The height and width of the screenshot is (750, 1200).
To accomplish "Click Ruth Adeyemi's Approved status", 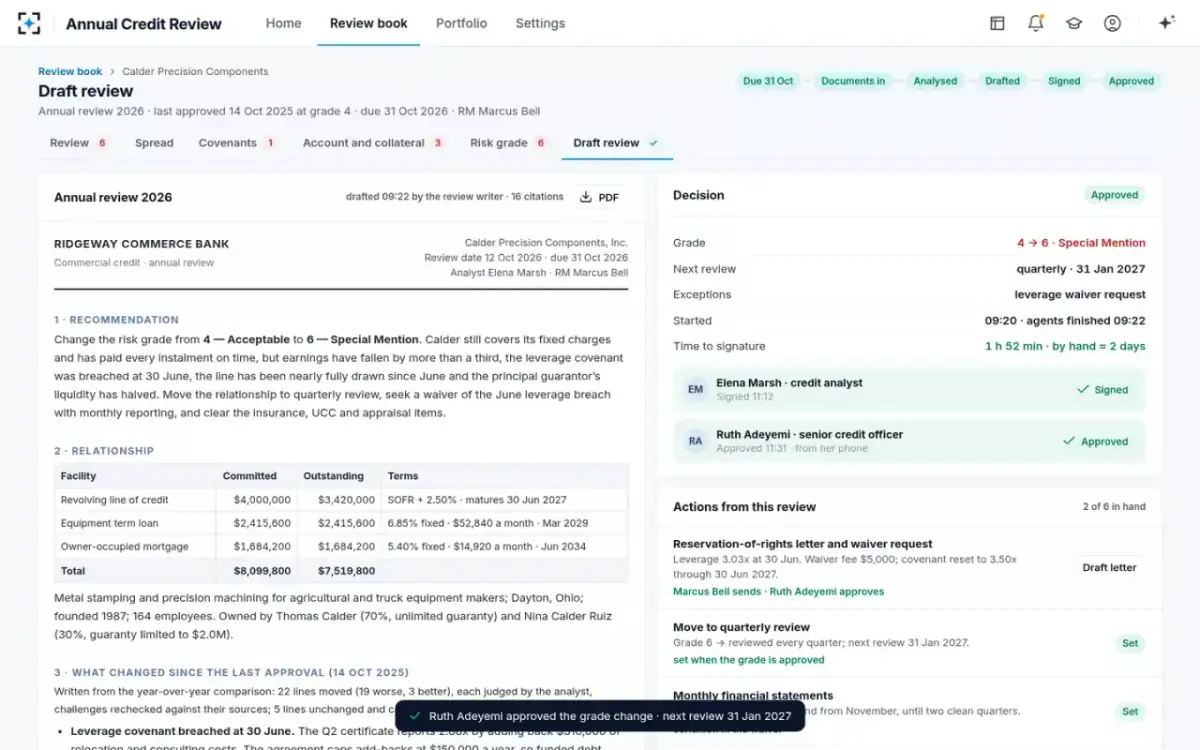I will click(x=1095, y=441).
